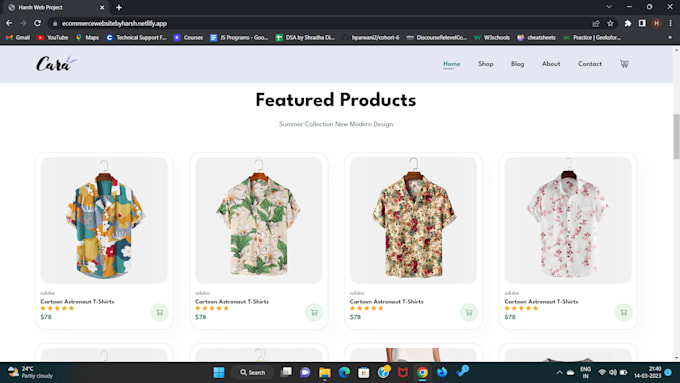Screen dimensions: 680x383
Task: Open the cheatsheets bookmark
Action: (536, 37)
